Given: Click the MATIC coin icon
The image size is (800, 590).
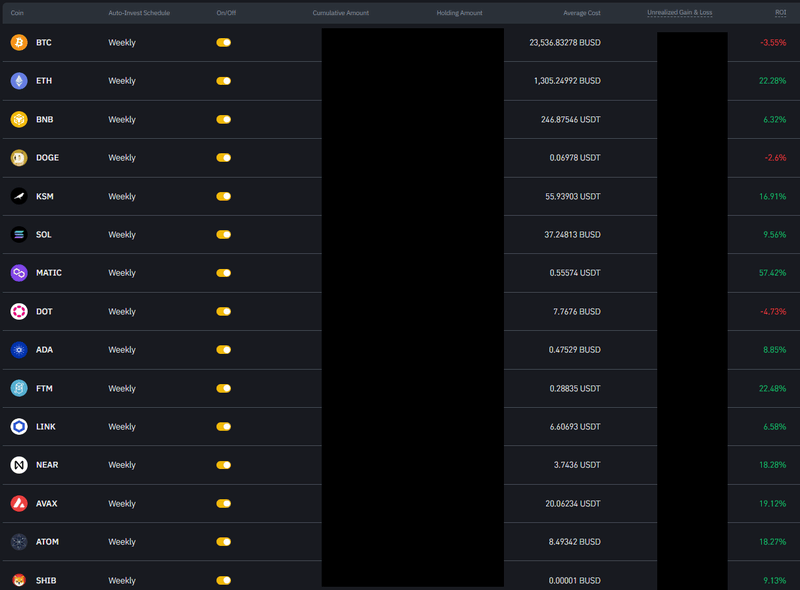Looking at the screenshot, I should click(19, 273).
